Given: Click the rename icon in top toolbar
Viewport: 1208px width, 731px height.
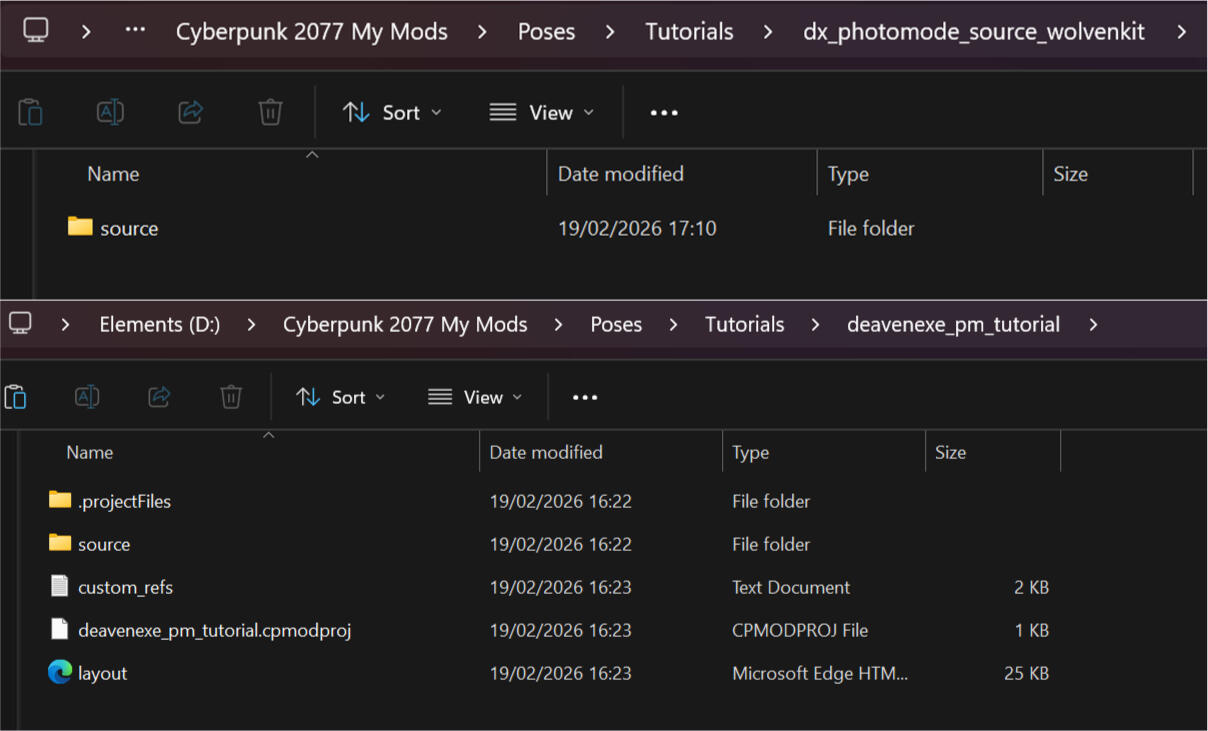Looking at the screenshot, I should pos(110,112).
